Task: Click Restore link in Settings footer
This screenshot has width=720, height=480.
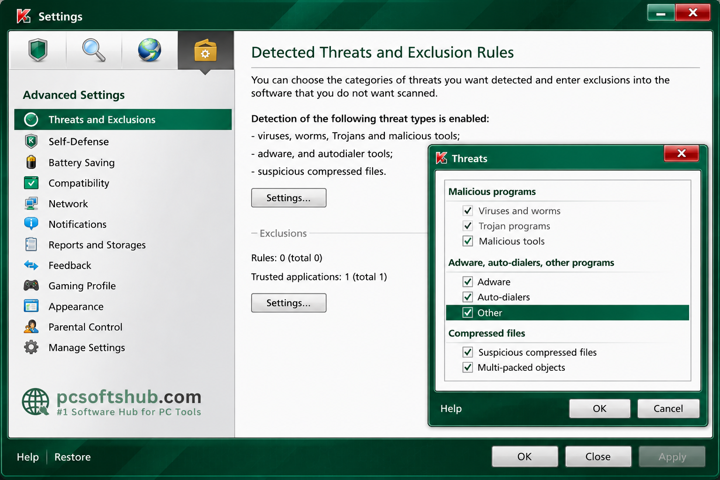Action: [73, 457]
